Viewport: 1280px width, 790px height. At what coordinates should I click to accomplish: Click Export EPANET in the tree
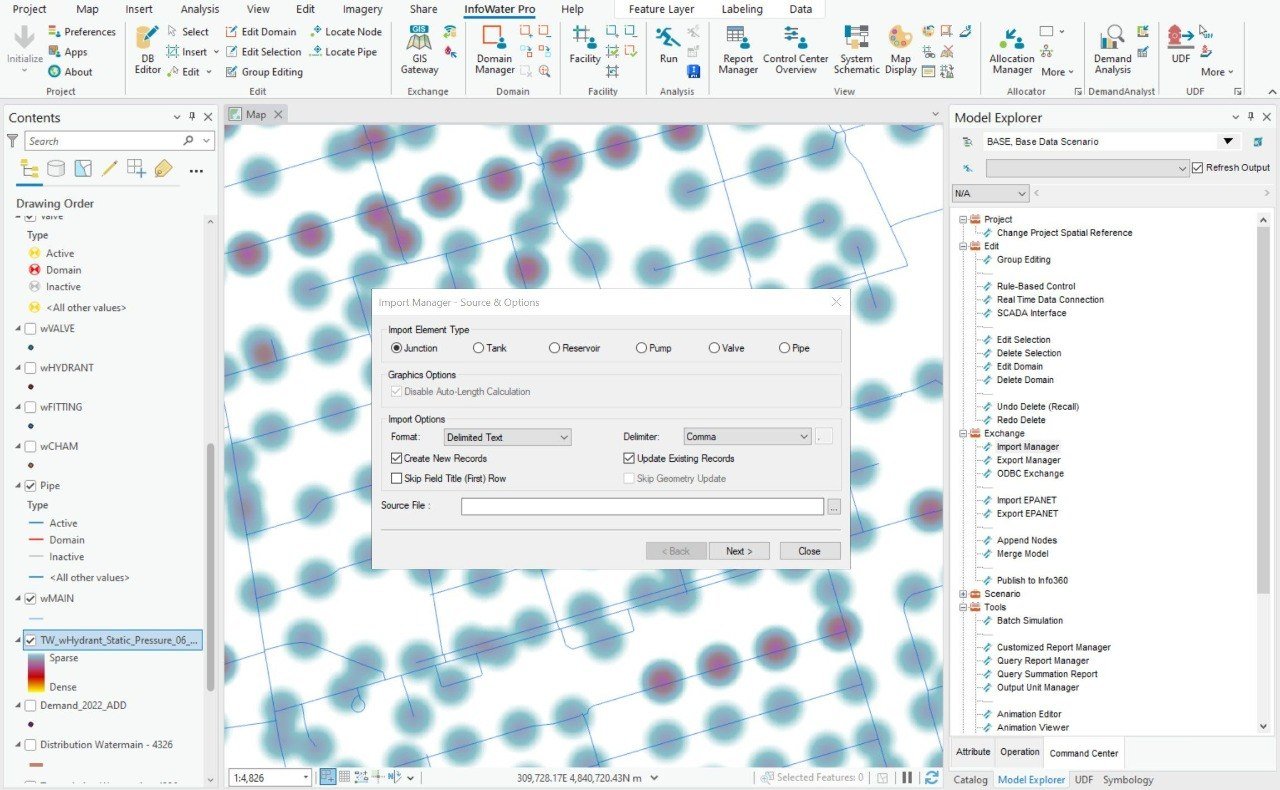[x=1027, y=514]
